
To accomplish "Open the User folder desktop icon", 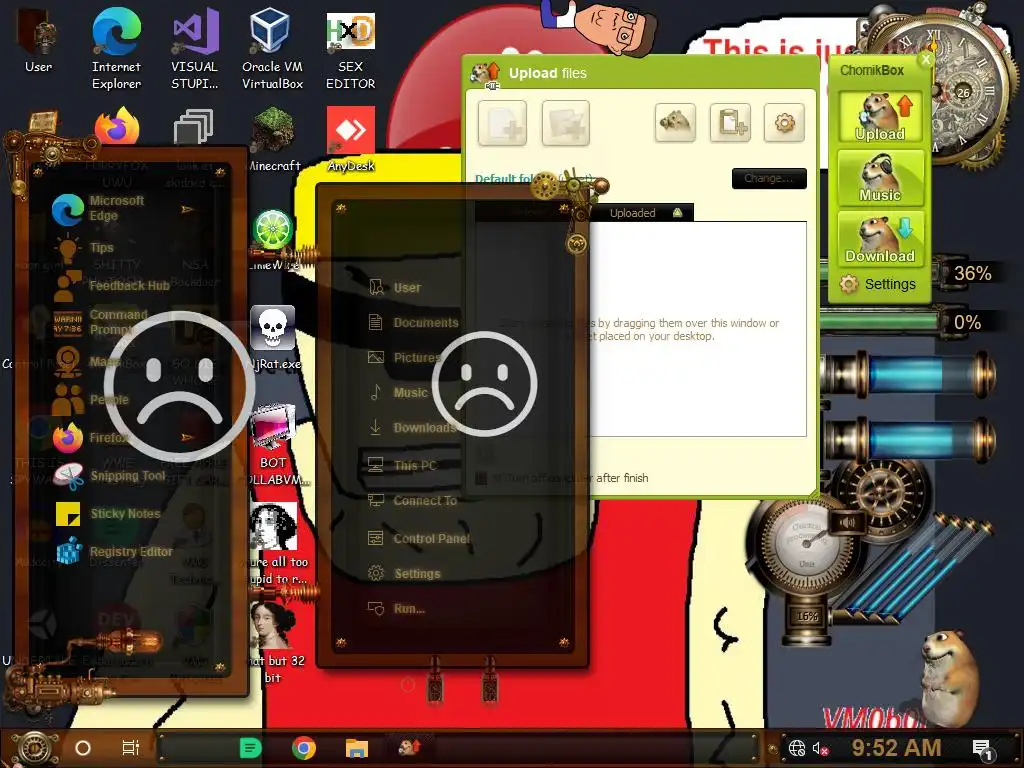I will point(38,42).
